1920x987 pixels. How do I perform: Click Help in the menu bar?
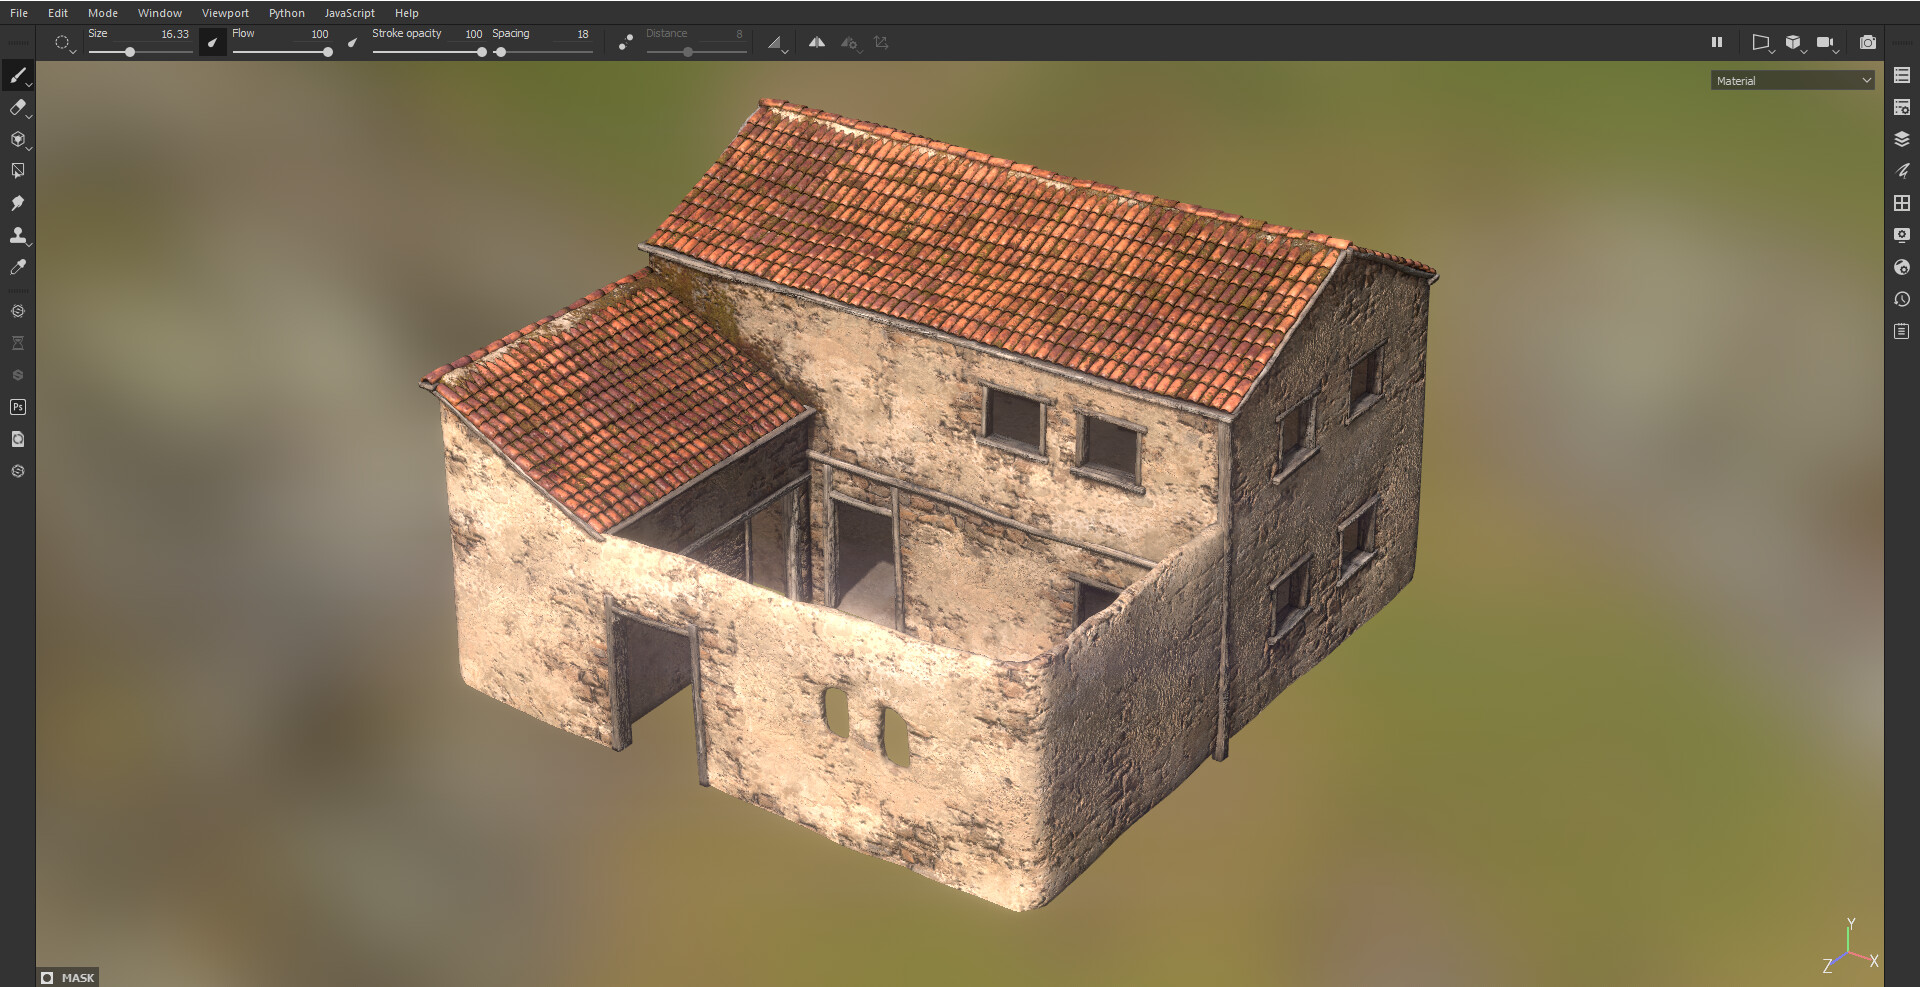coord(406,13)
